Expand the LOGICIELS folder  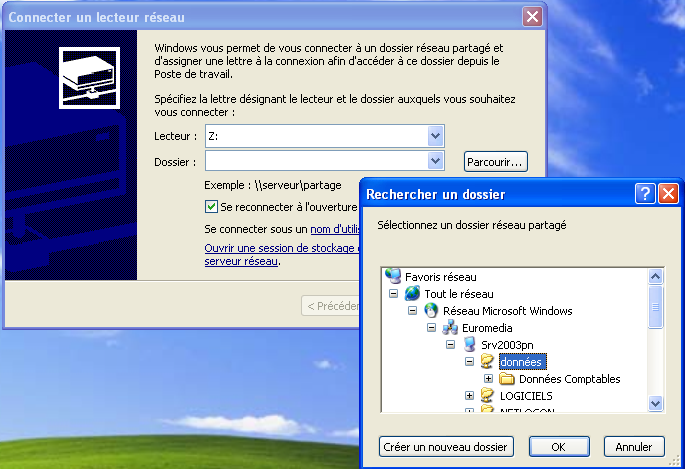pos(470,396)
